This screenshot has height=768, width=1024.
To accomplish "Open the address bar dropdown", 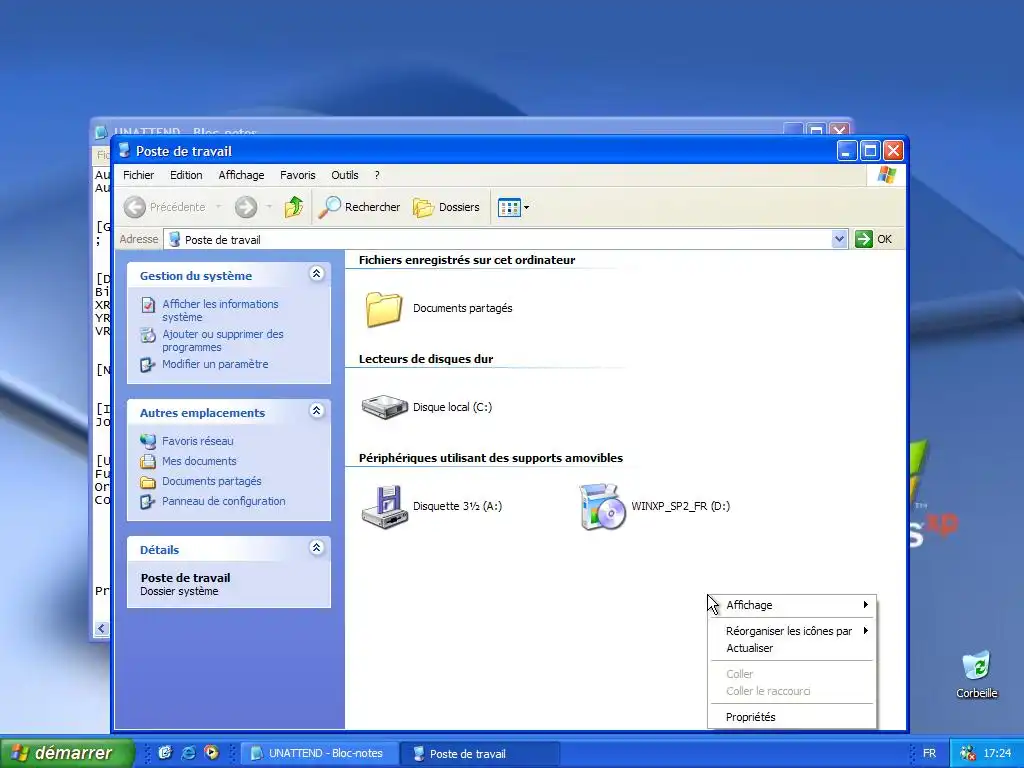I will tap(839, 239).
